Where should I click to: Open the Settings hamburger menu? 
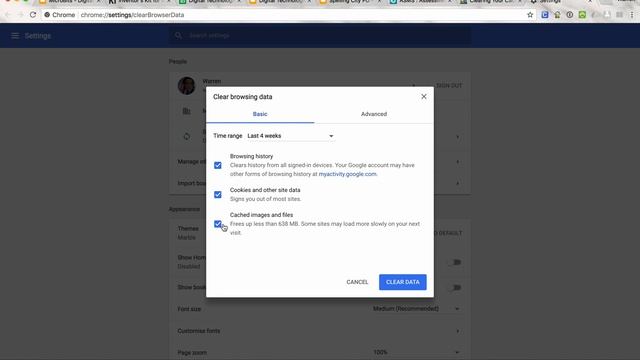pos(15,36)
